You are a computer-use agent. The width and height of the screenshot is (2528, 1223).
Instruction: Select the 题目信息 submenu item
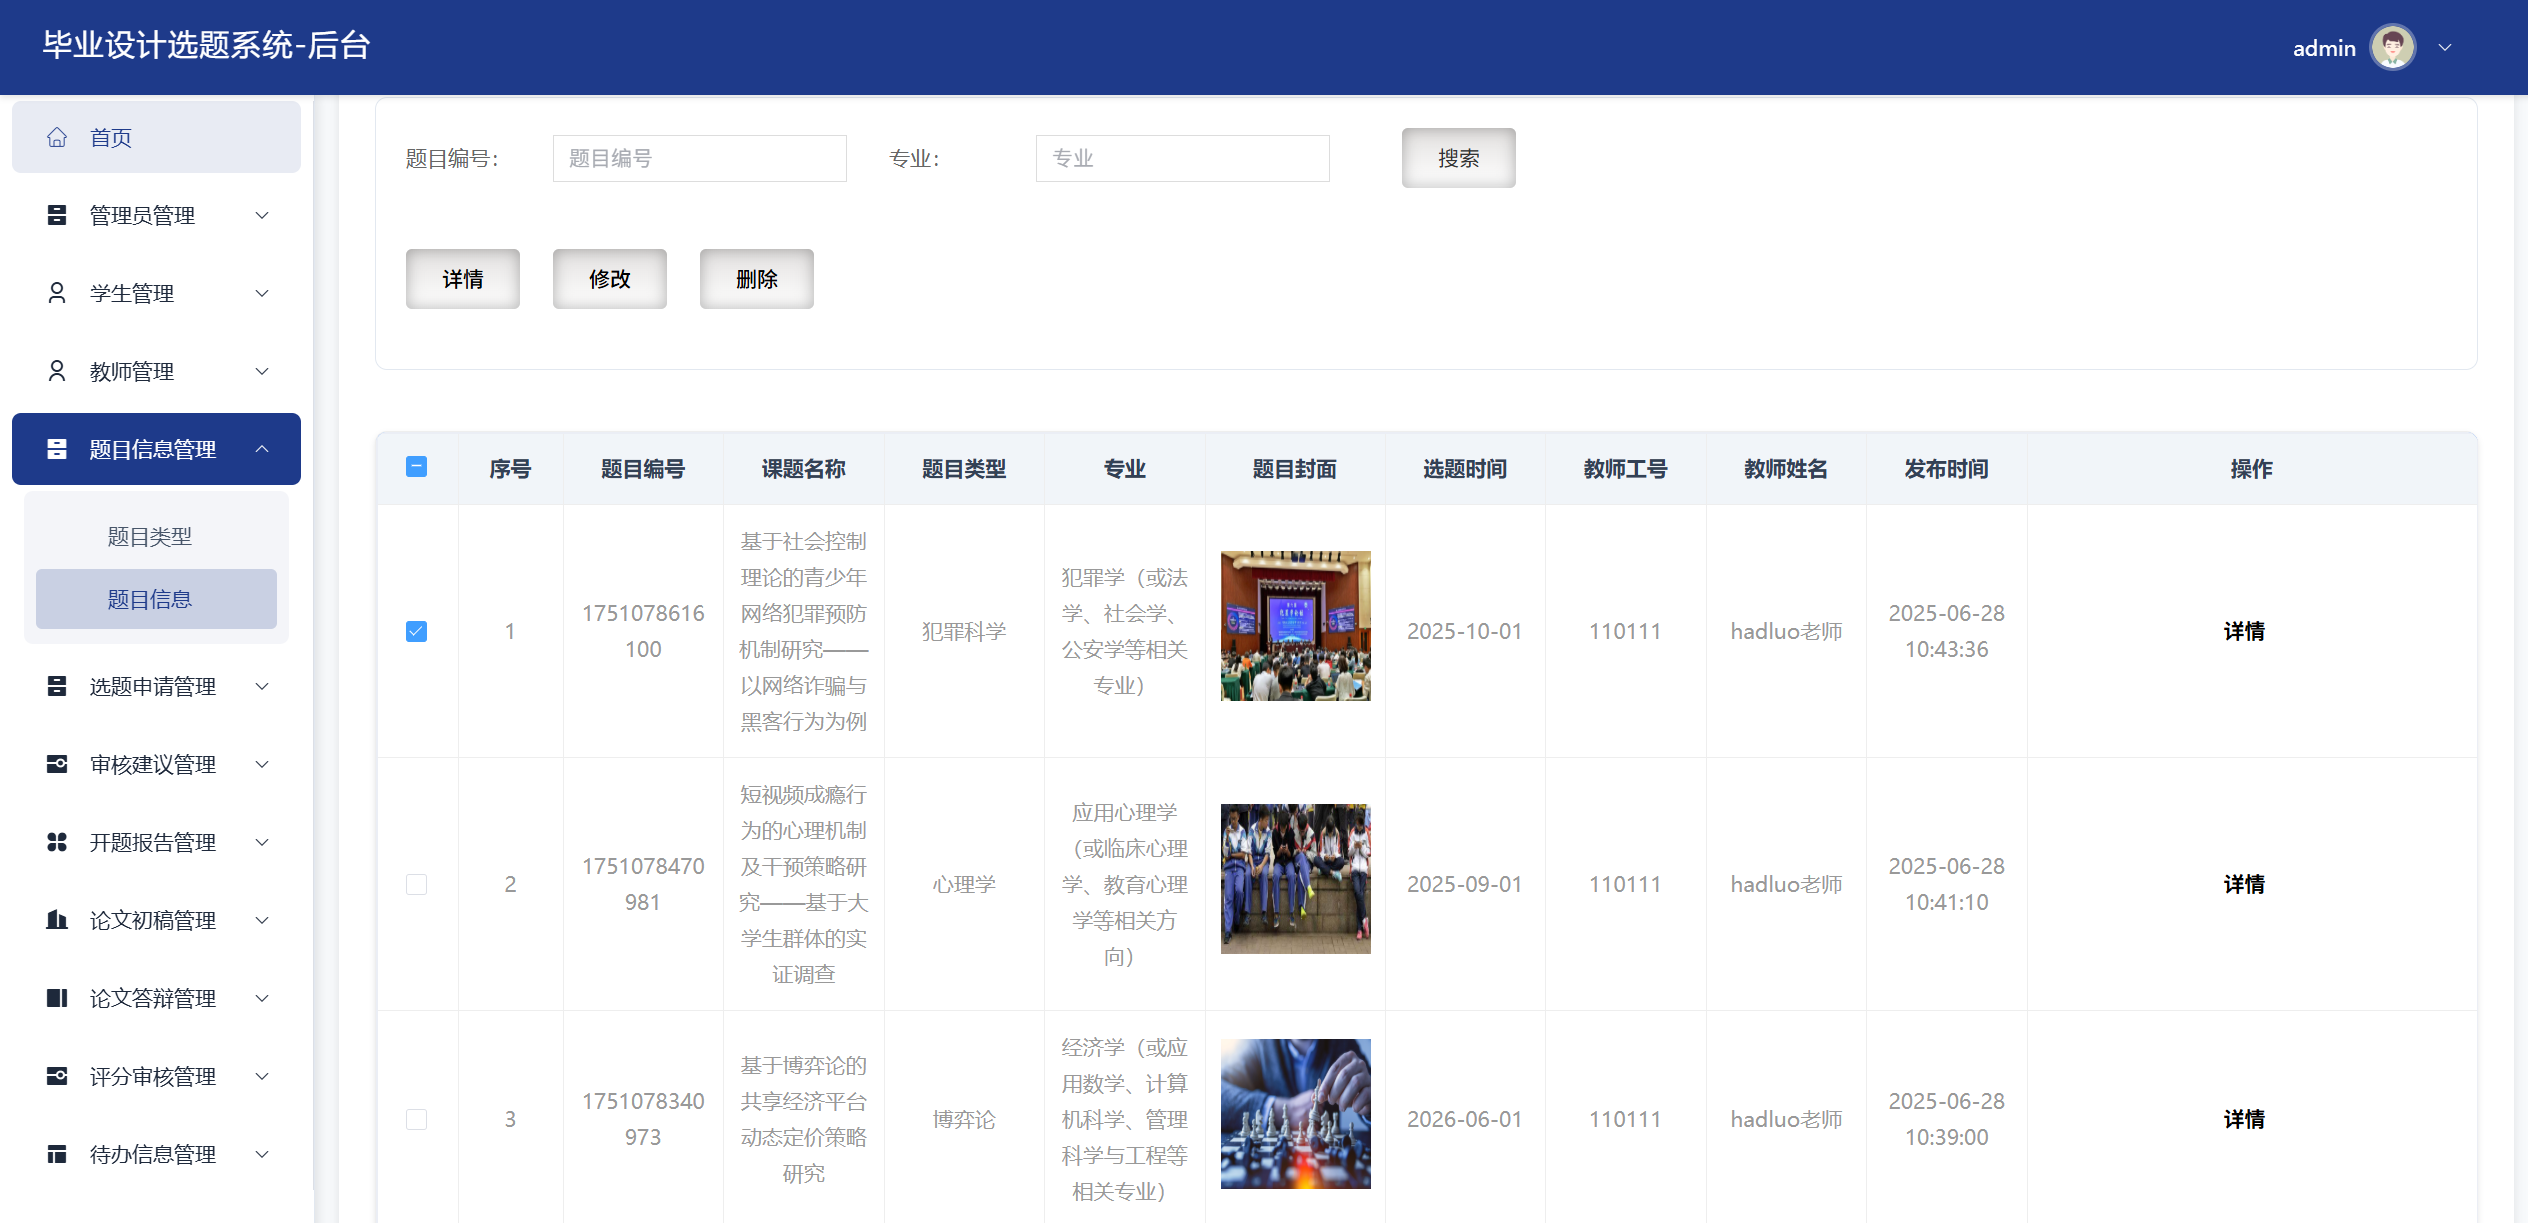[150, 599]
